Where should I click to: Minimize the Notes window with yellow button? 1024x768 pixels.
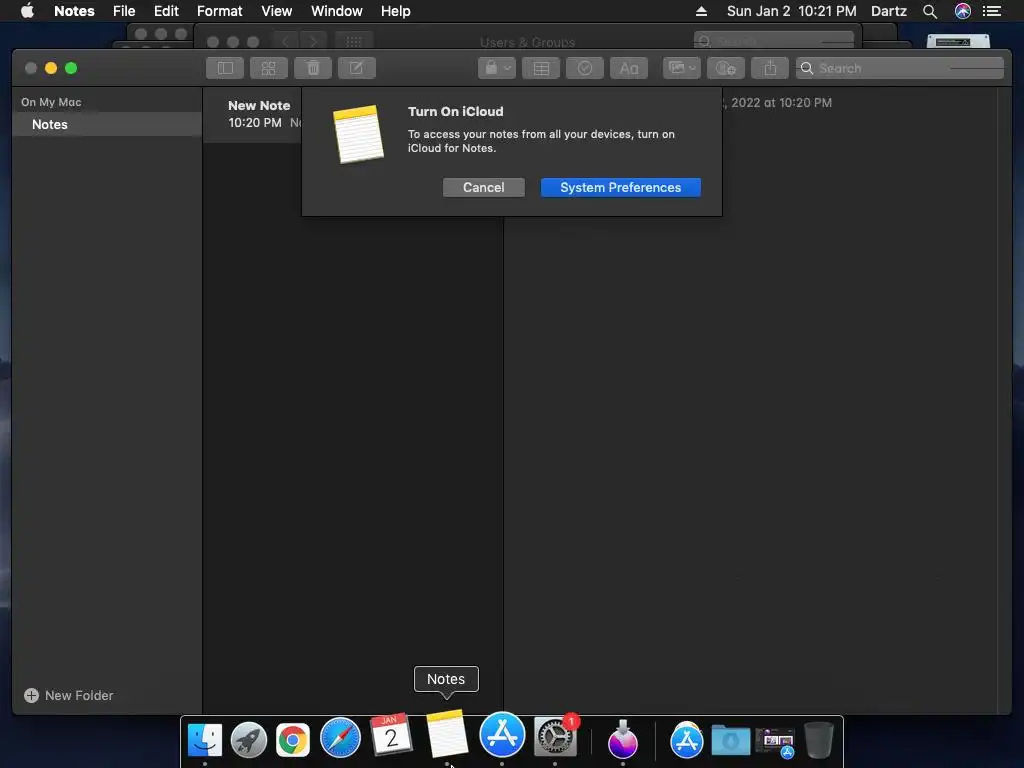(51, 68)
